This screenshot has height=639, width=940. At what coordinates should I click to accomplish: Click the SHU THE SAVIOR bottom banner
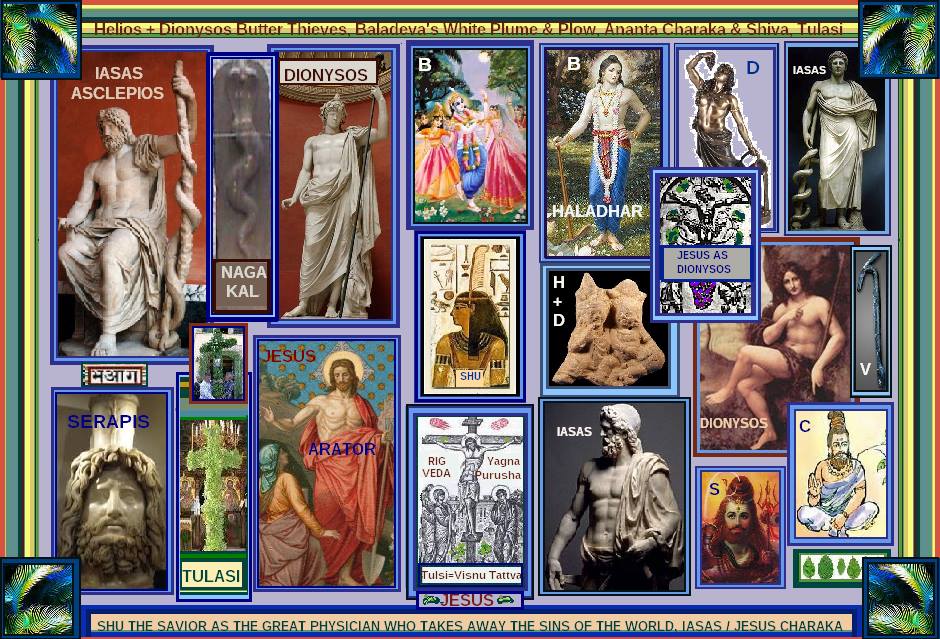470,625
